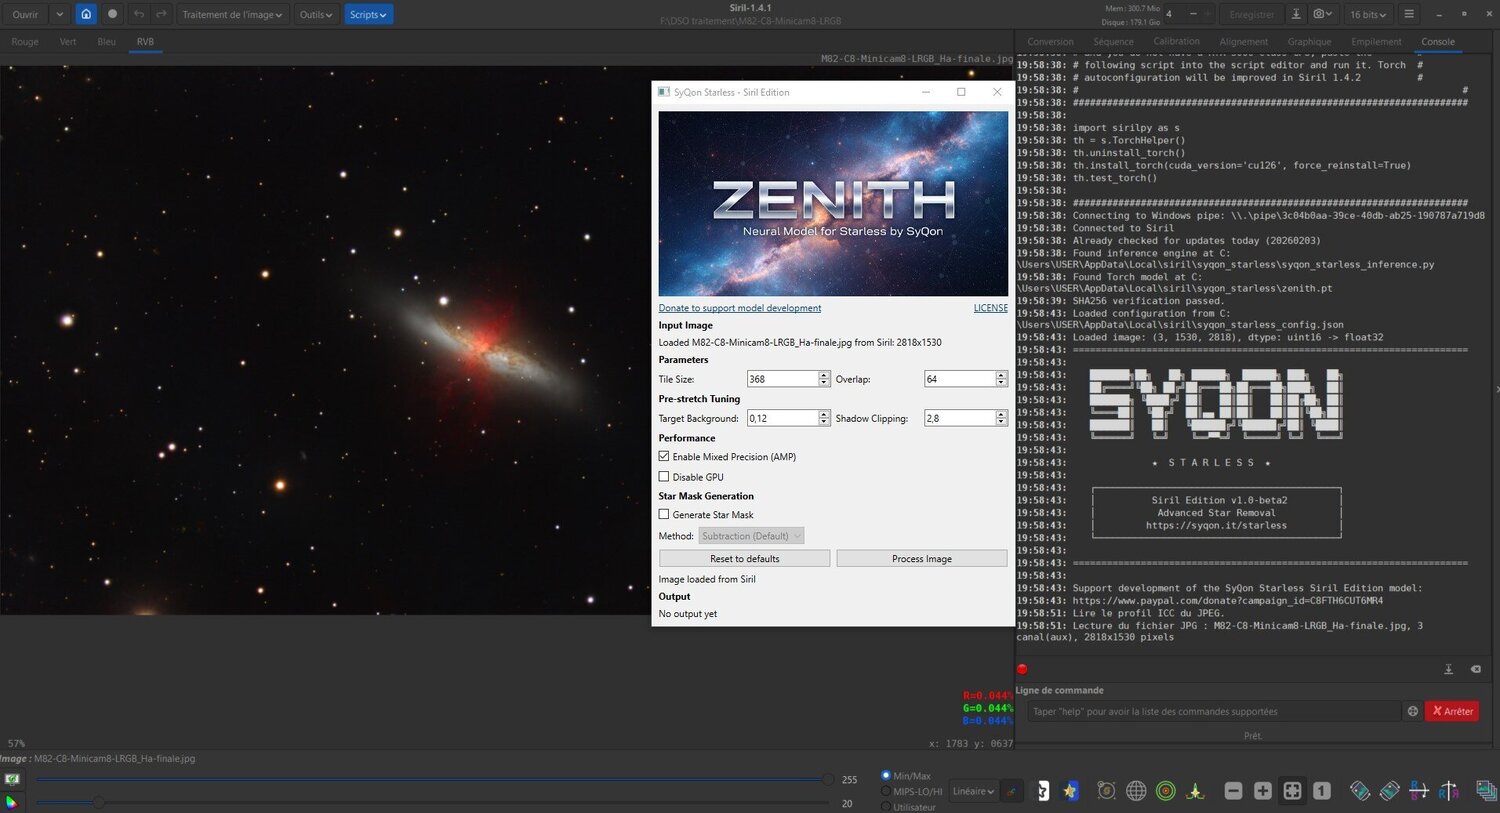Open the Calibration tab
The height and width of the screenshot is (813, 1500).
click(x=1176, y=42)
